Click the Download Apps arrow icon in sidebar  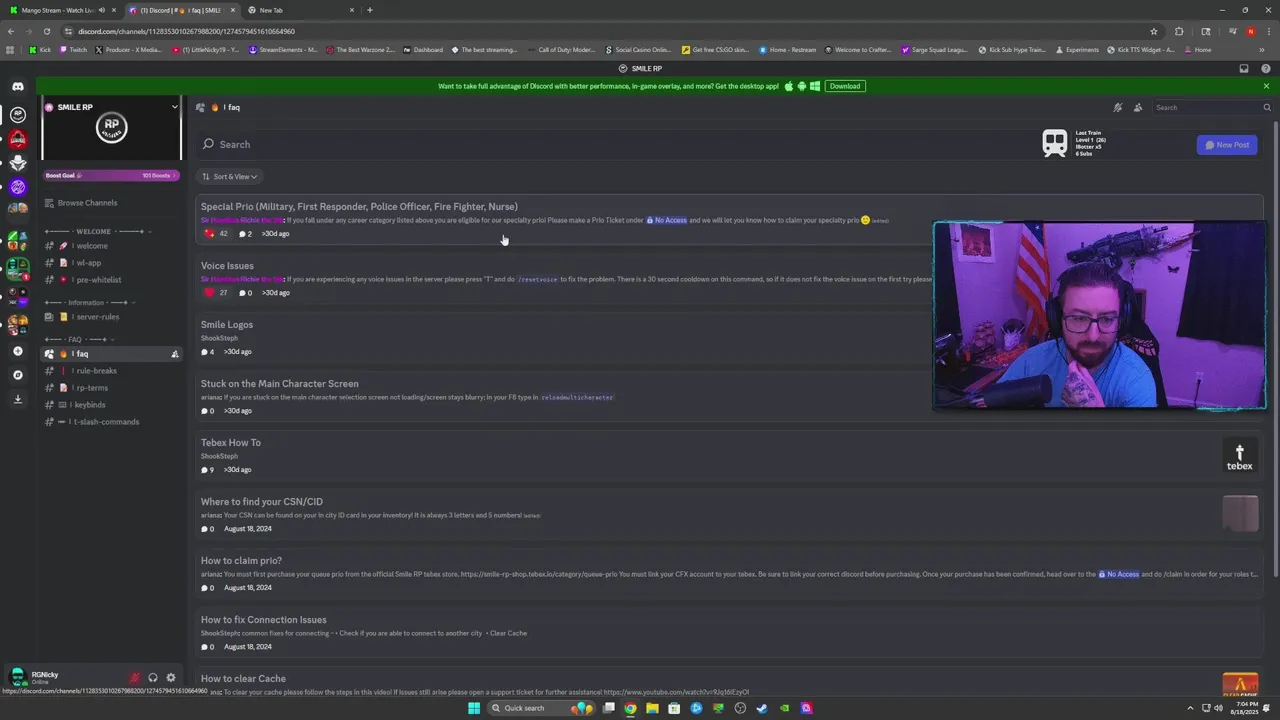click(x=17, y=399)
